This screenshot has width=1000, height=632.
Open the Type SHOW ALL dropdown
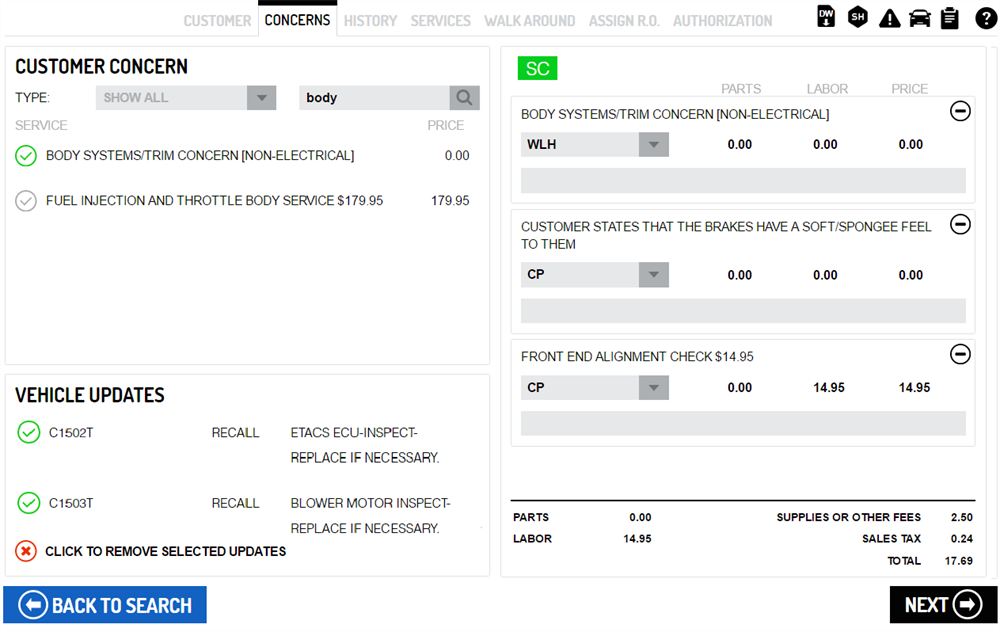(x=186, y=97)
